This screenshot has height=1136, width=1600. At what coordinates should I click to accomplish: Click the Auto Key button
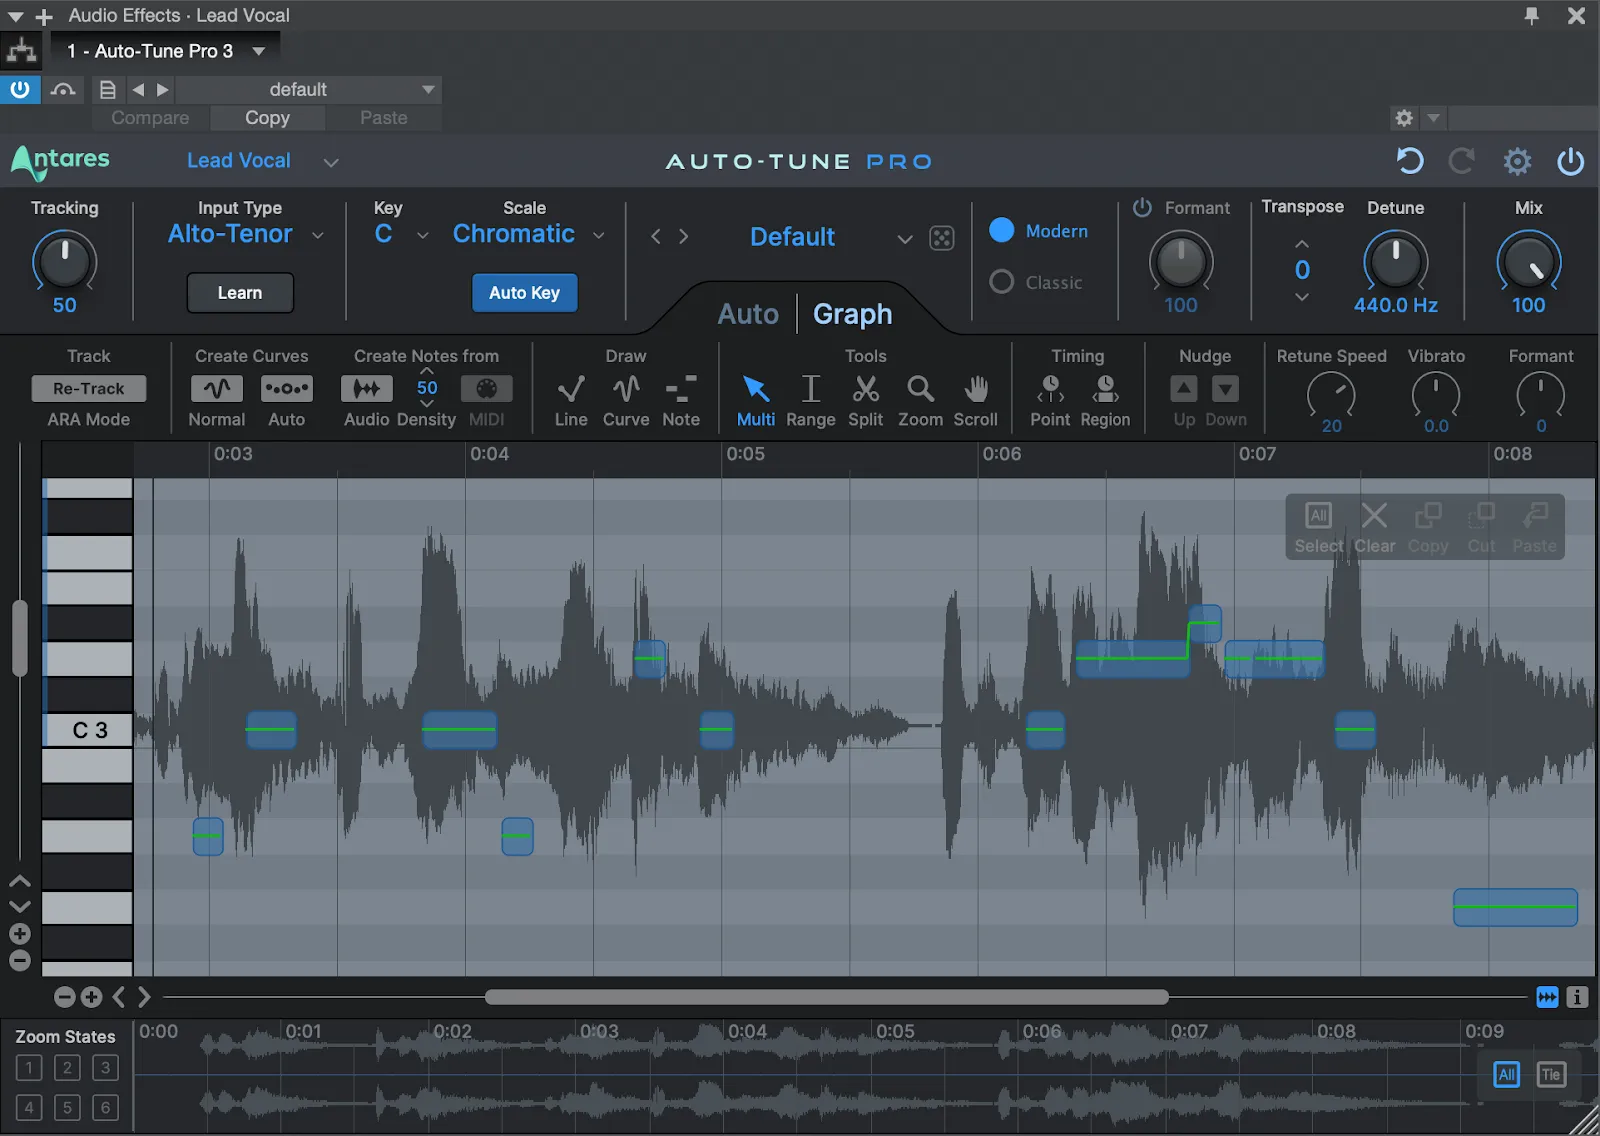(524, 293)
